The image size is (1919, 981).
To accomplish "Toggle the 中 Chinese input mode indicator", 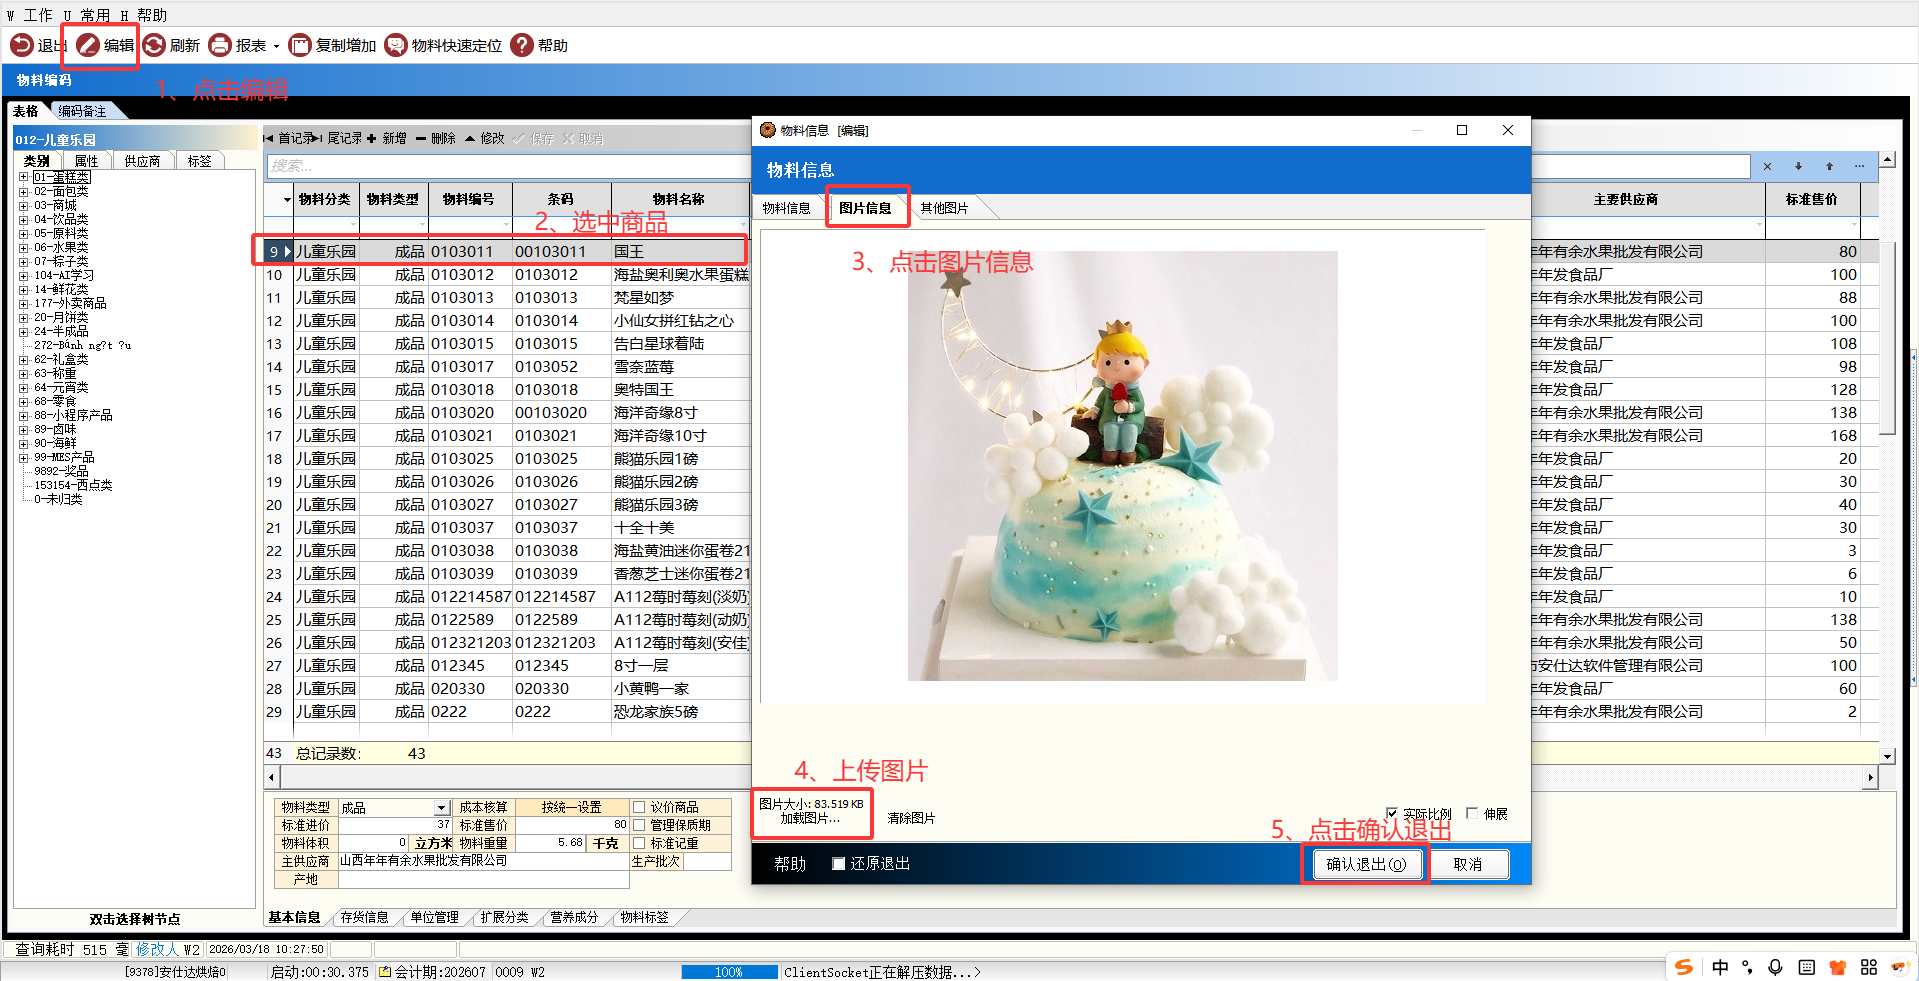I will click(1720, 967).
